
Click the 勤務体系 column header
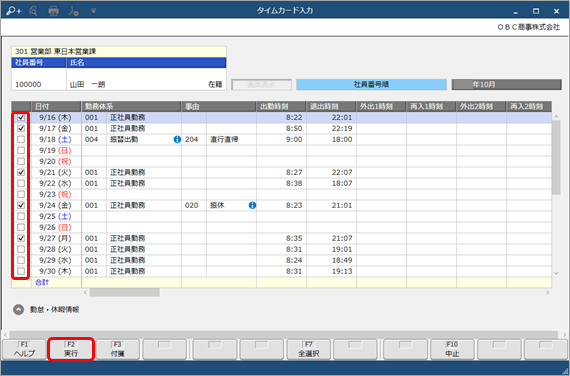(131, 107)
